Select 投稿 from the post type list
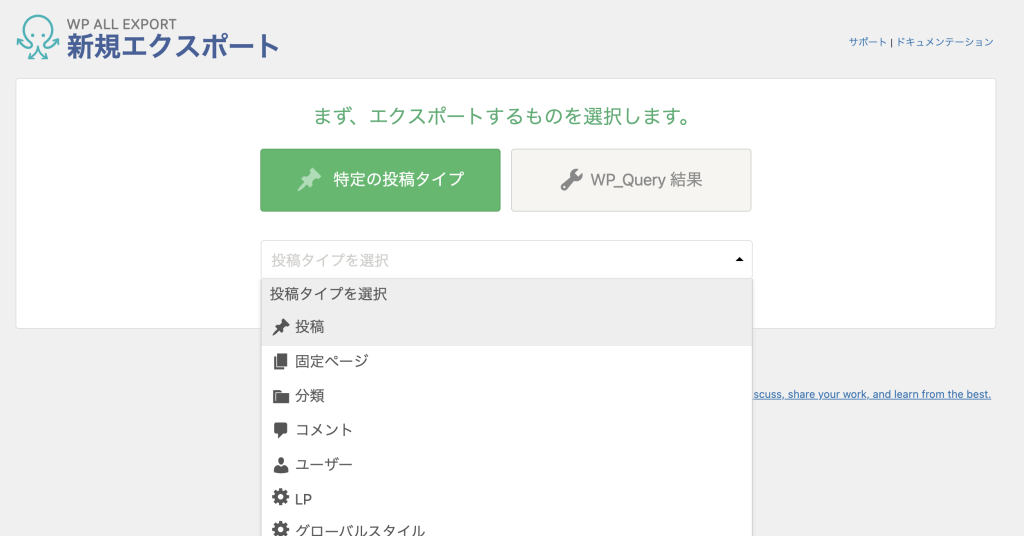 310,327
